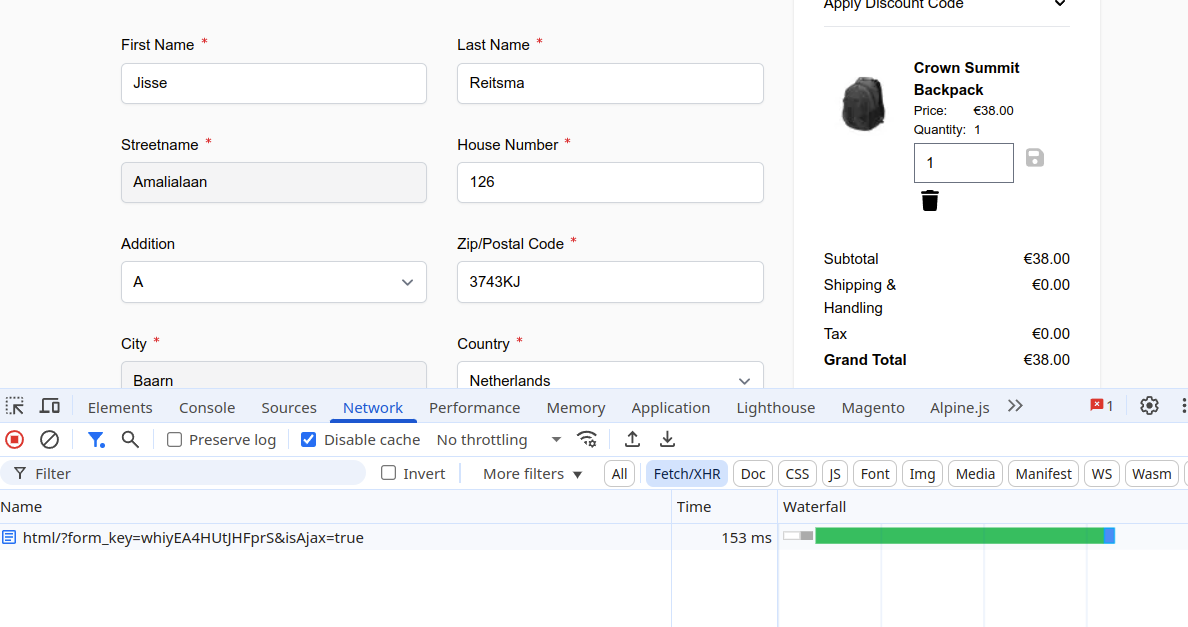The image size is (1188, 627).
Task: Export HAR file download icon
Action: [667, 440]
